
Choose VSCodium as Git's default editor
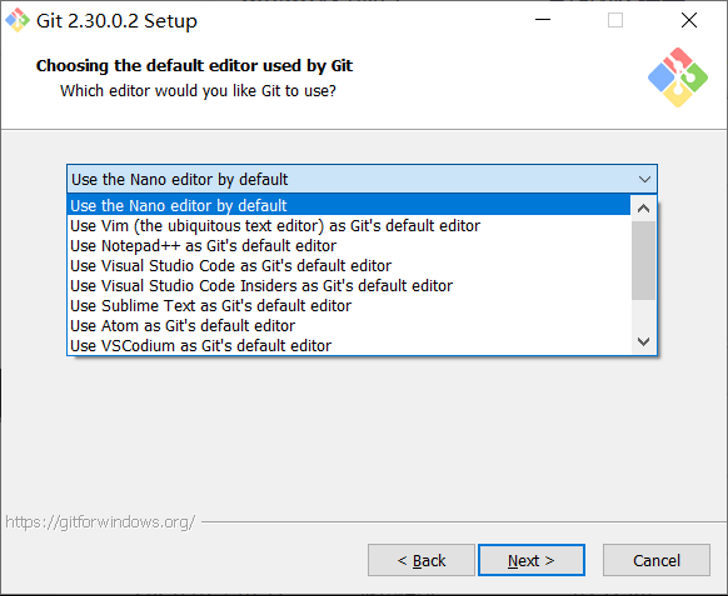click(x=201, y=346)
